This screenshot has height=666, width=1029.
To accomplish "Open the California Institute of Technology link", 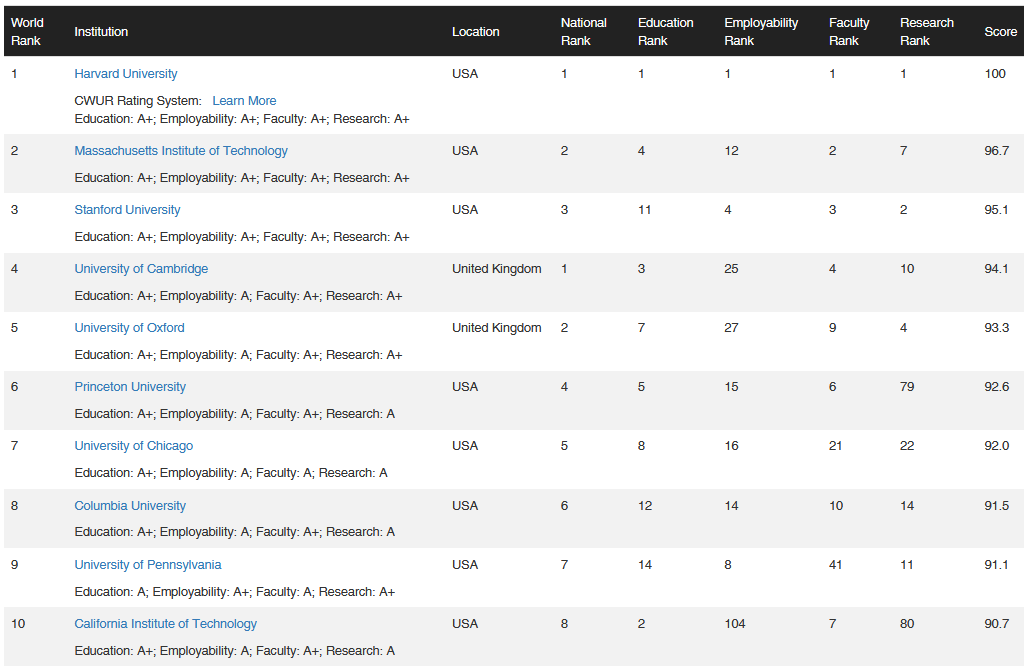I will (165, 623).
